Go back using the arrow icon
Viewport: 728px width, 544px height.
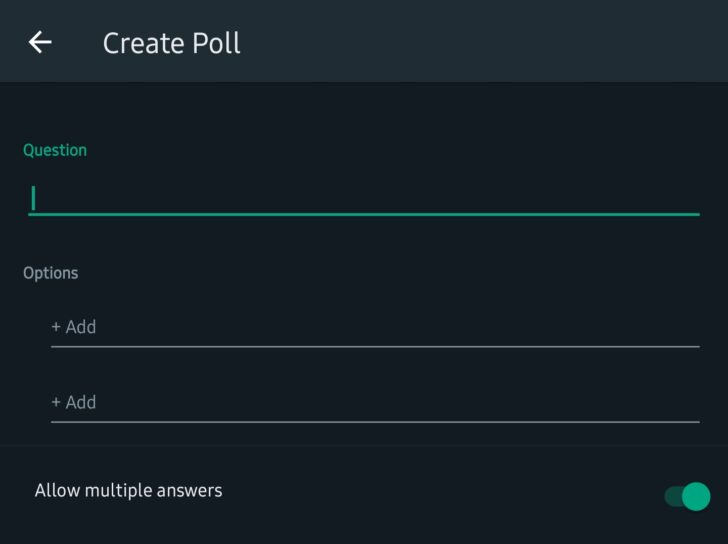(40, 42)
